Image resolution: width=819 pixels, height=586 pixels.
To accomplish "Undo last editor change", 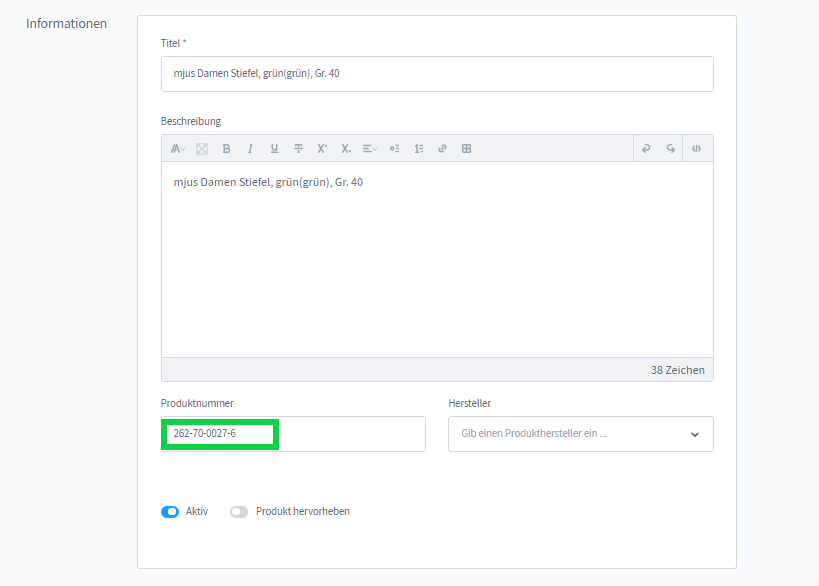I will click(x=646, y=149).
